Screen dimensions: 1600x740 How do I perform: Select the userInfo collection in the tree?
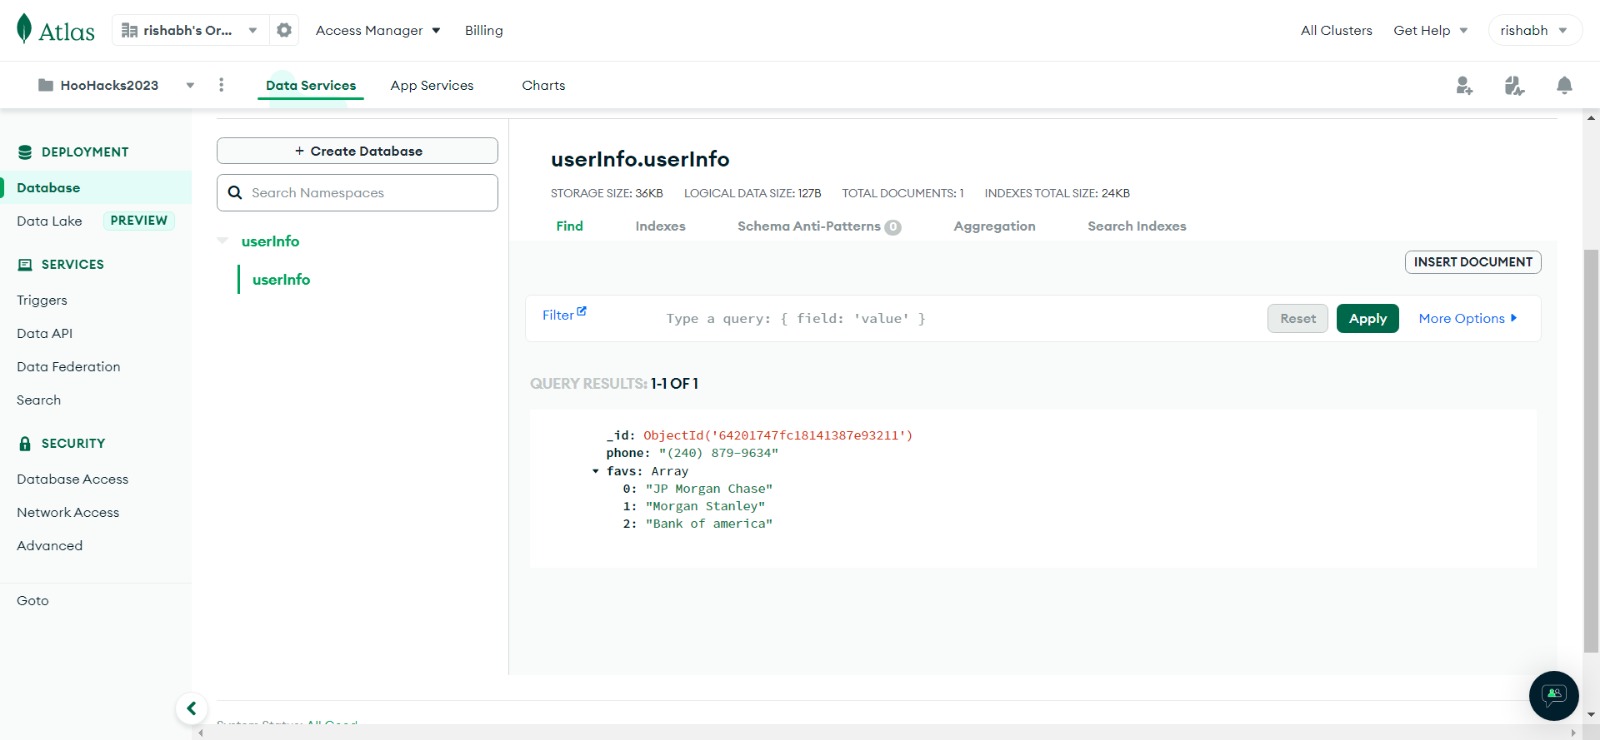[x=281, y=280]
